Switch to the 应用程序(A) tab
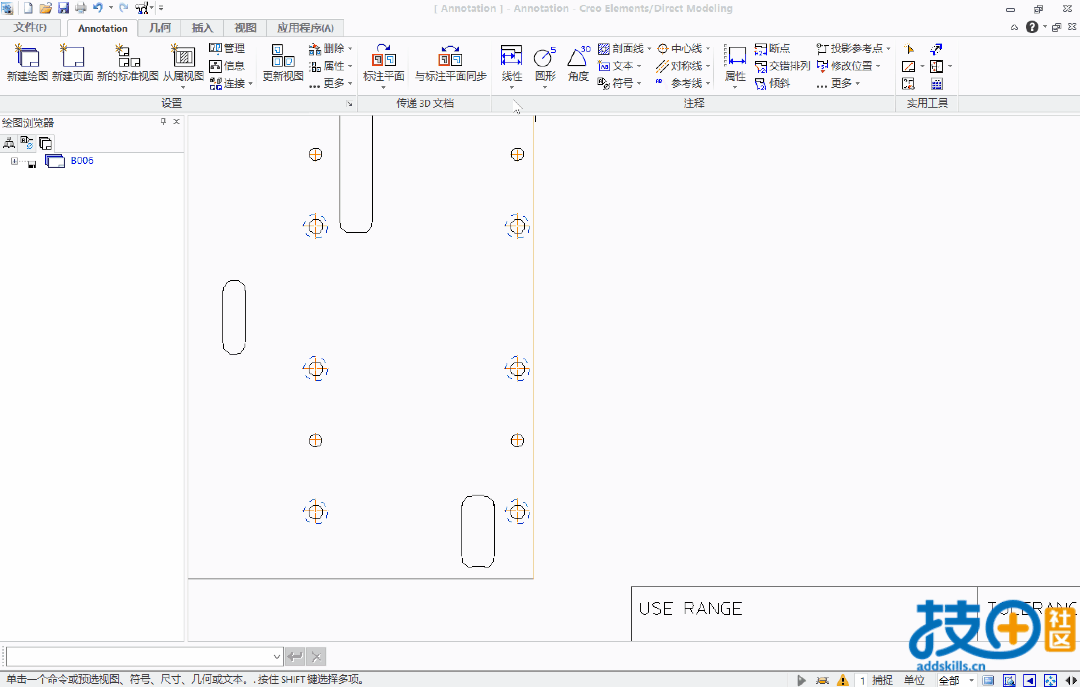This screenshot has height=687, width=1080. click(x=305, y=28)
